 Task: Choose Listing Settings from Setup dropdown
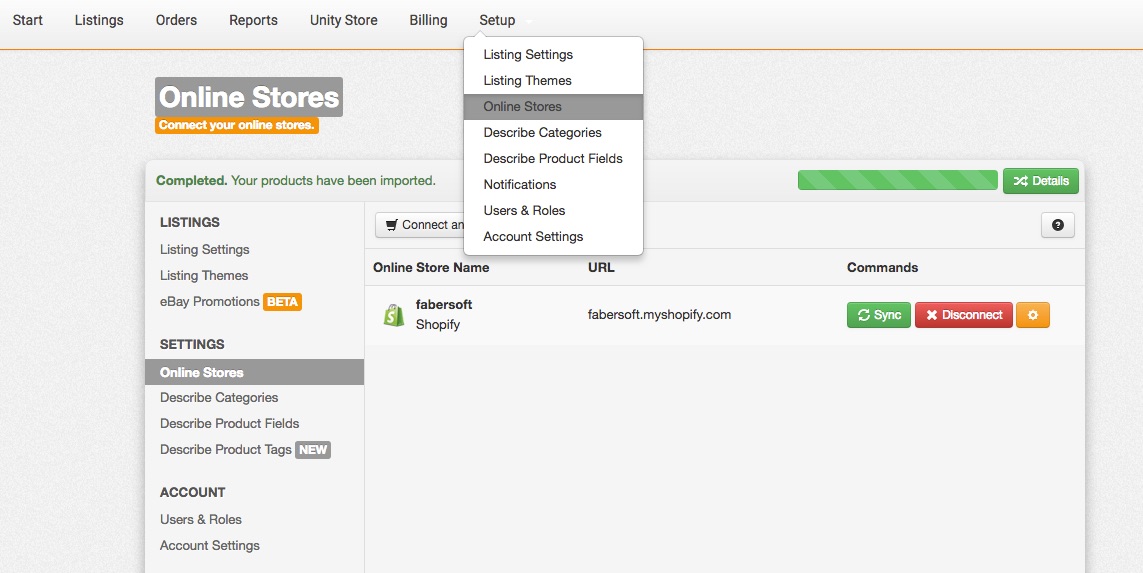(528, 55)
